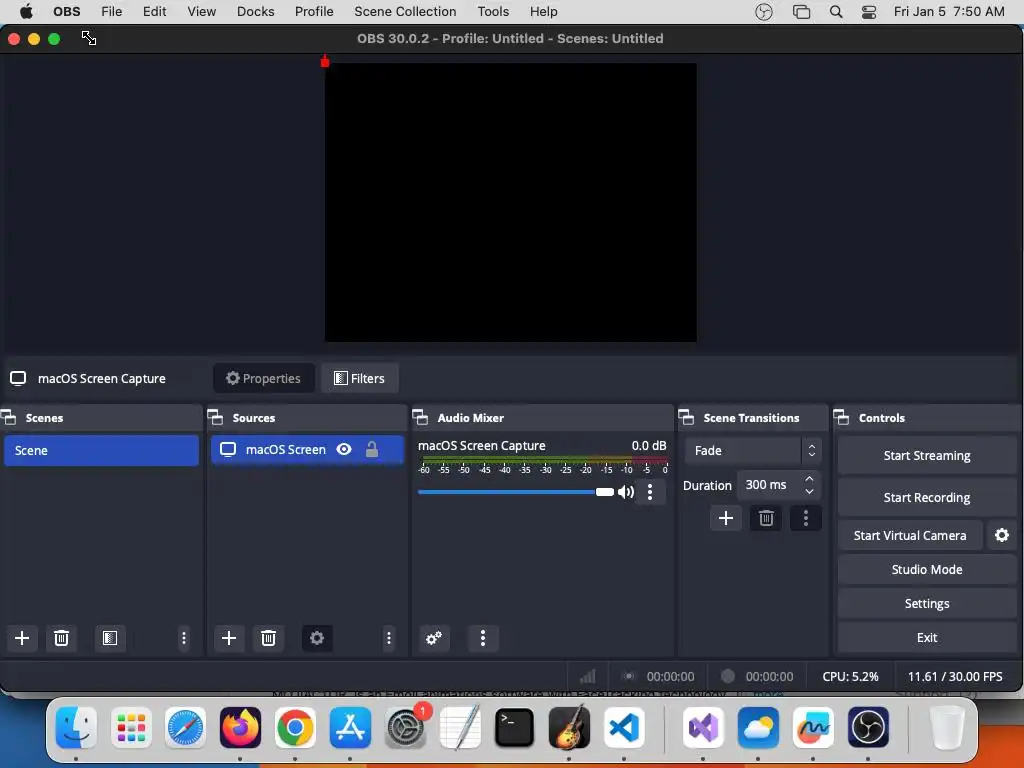Image resolution: width=1024 pixels, height=768 pixels.
Task: Open Scenes panel more options menu
Action: pyautogui.click(x=184, y=638)
